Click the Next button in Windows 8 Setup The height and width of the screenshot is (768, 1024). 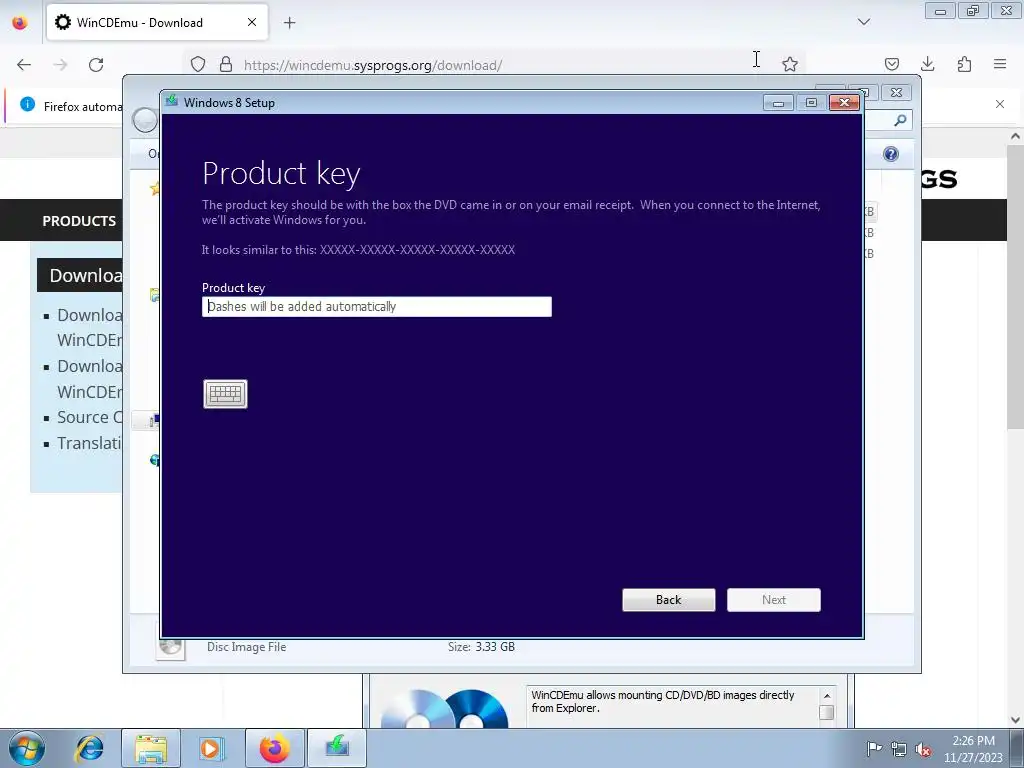[774, 600]
